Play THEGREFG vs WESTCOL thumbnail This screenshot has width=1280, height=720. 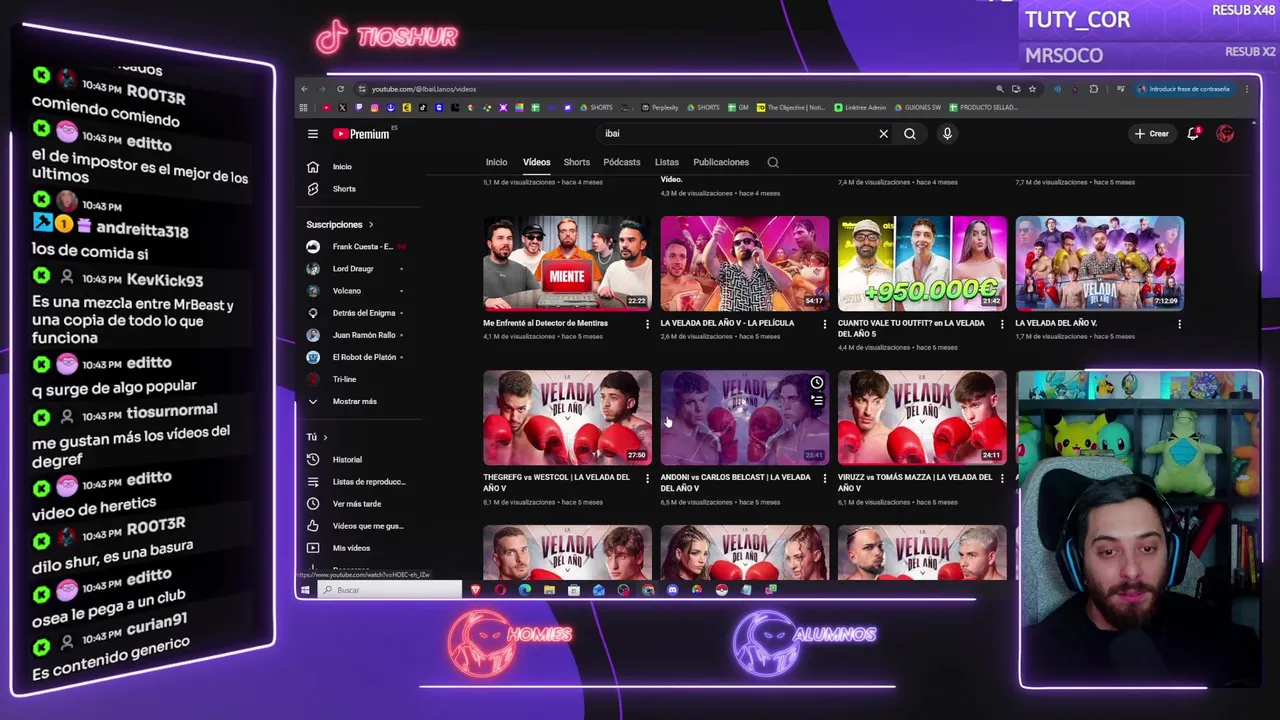(567, 418)
